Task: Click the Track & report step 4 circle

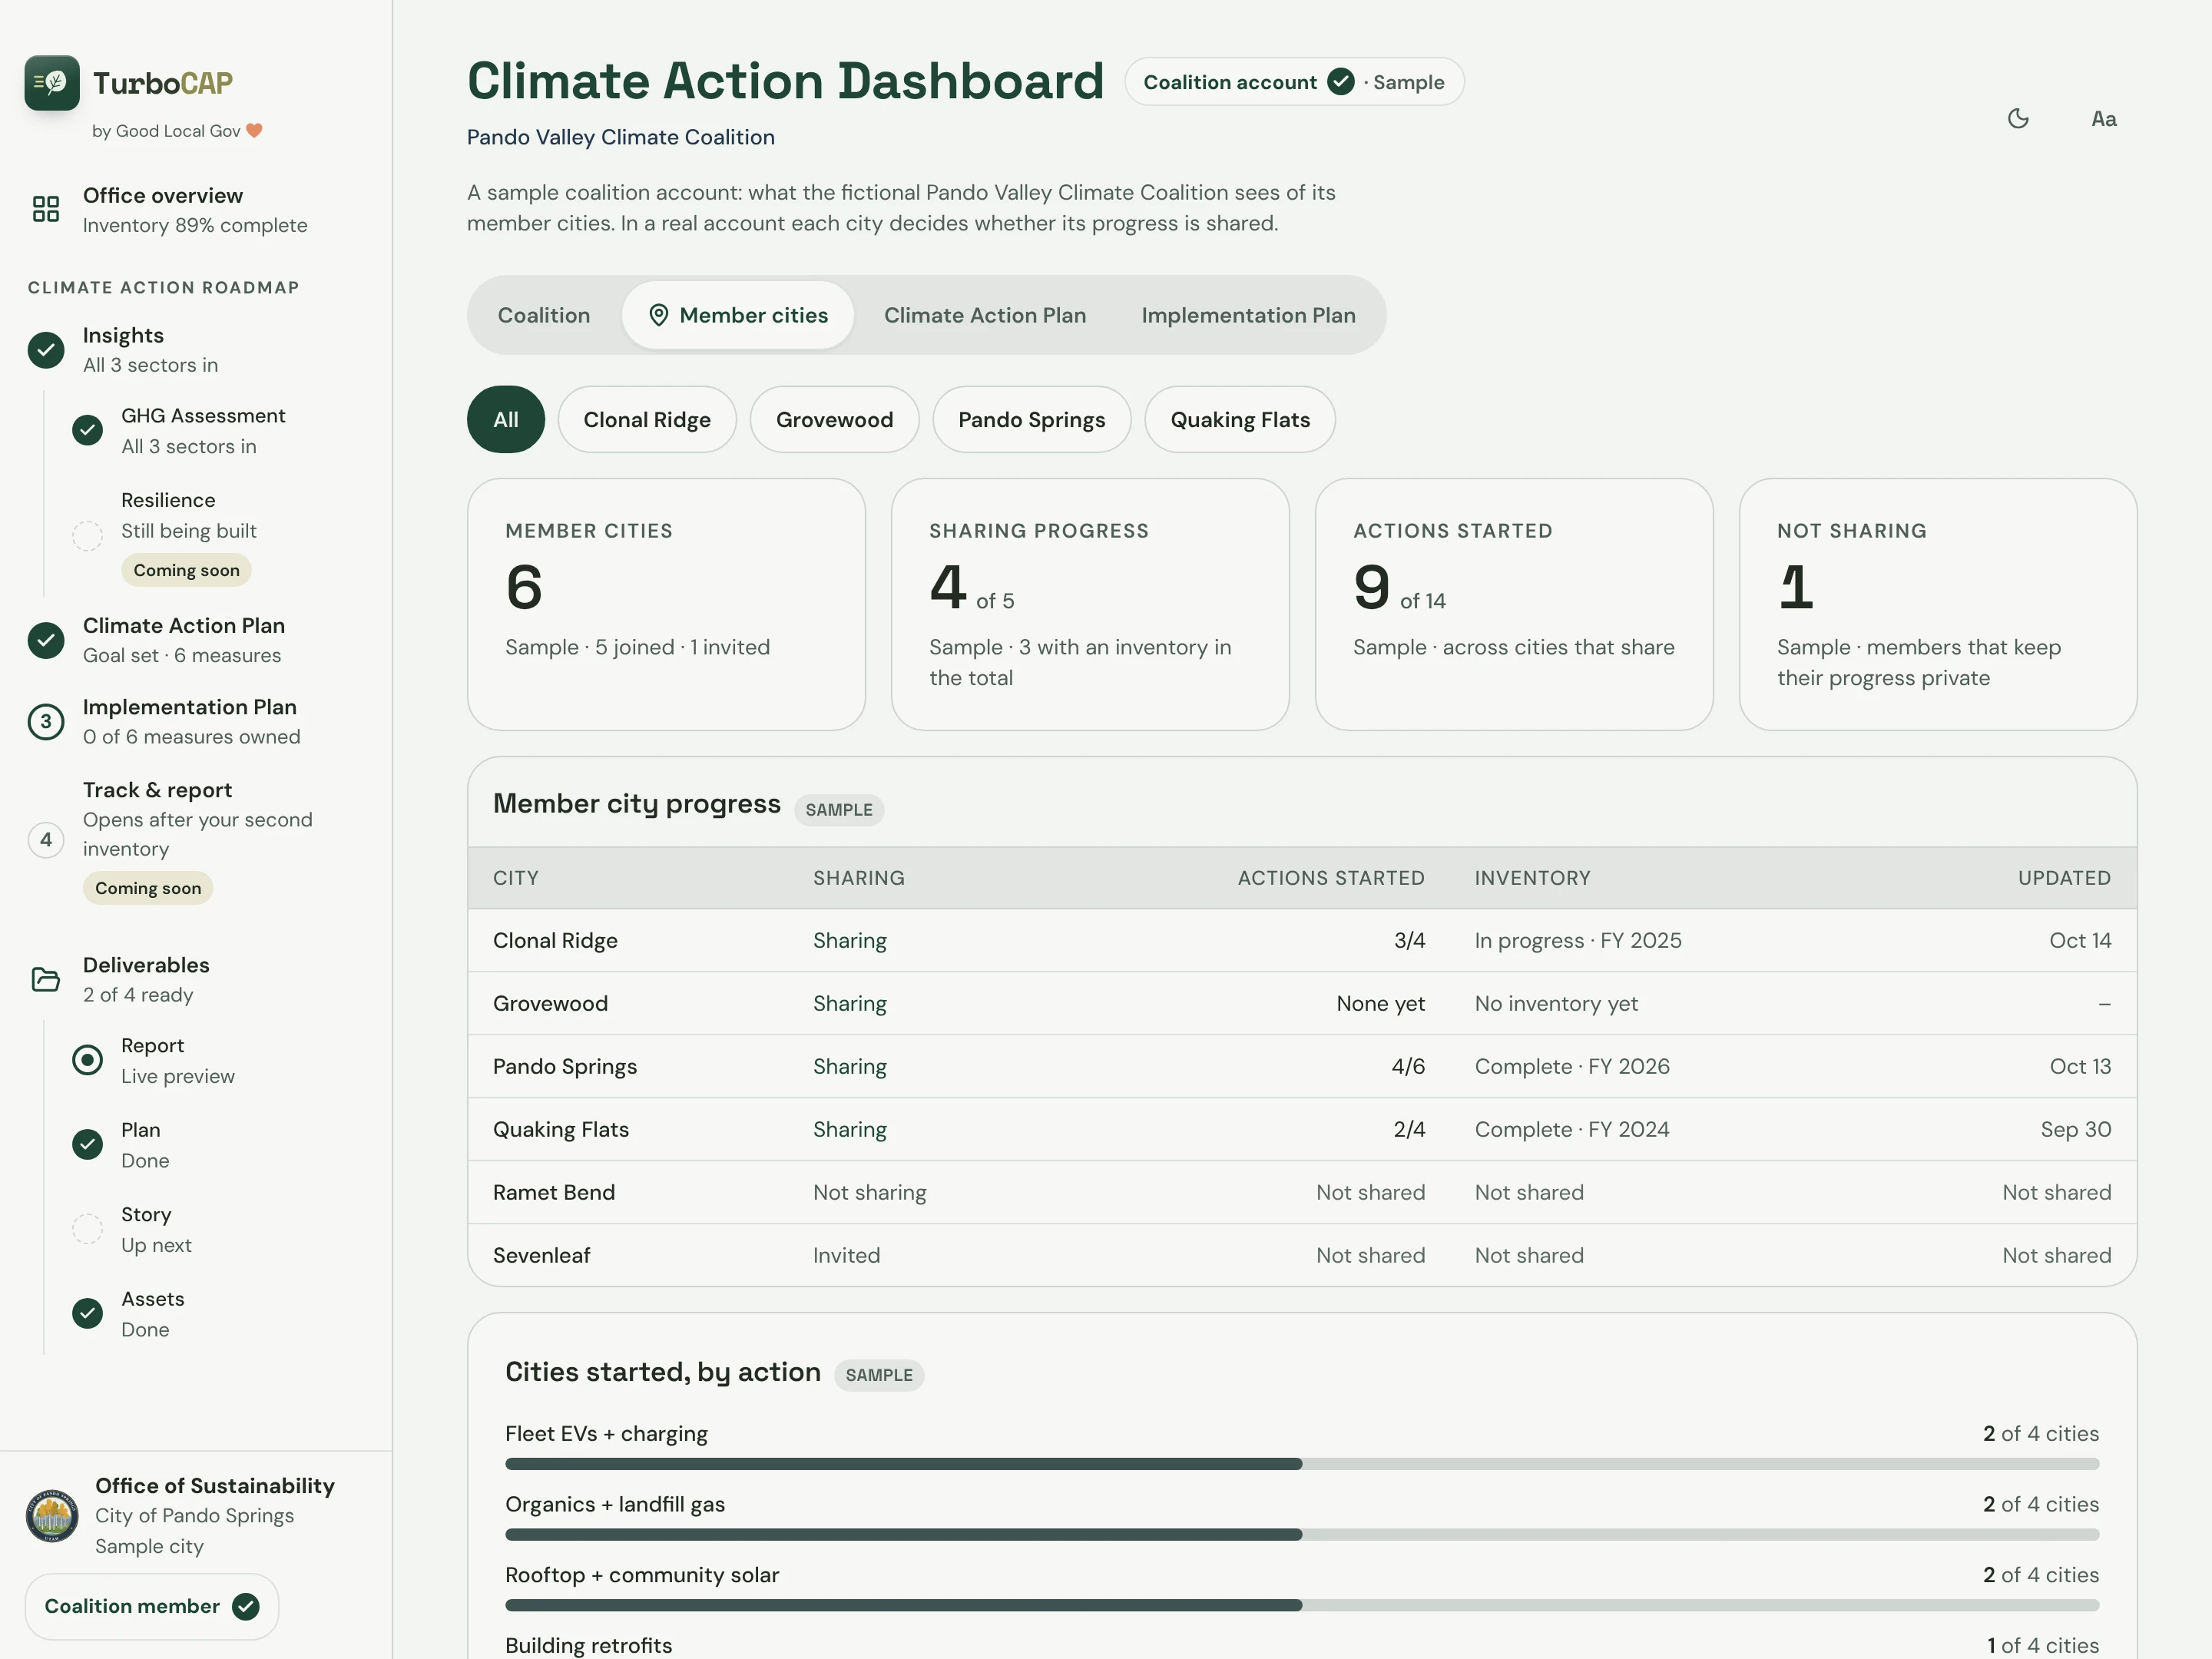Action: [46, 840]
